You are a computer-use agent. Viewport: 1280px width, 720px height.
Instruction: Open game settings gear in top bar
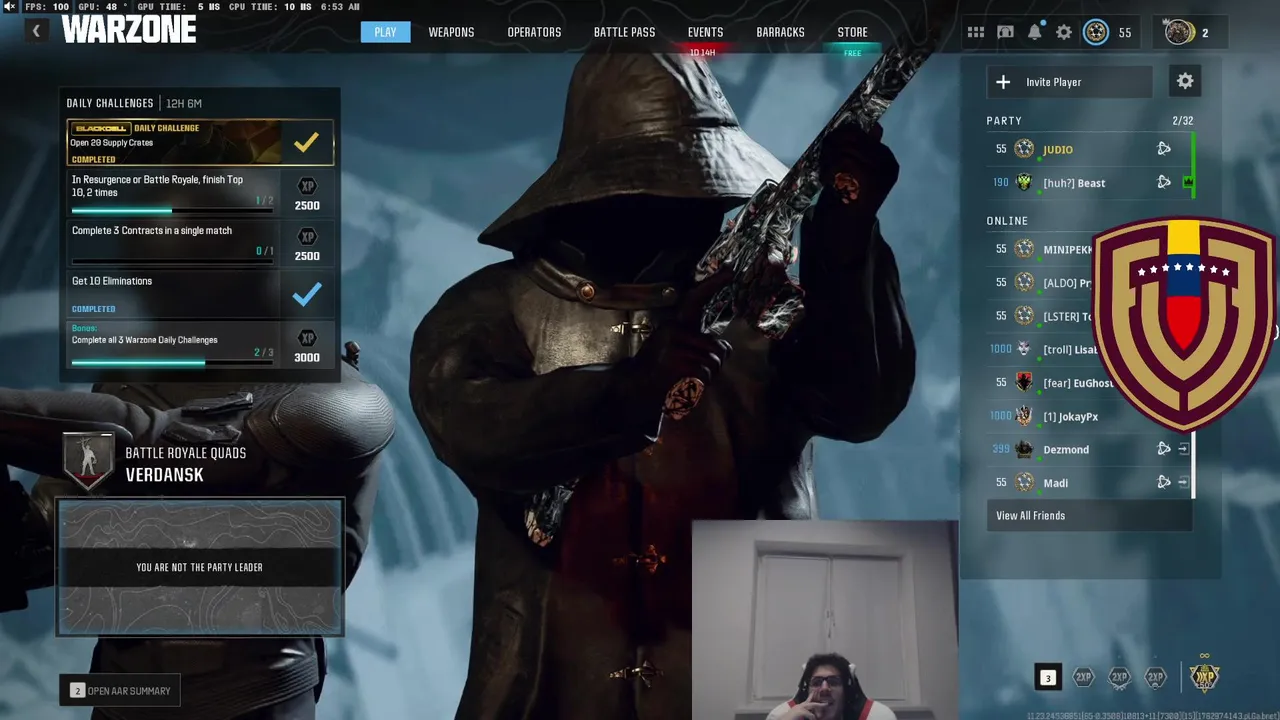click(x=1064, y=32)
